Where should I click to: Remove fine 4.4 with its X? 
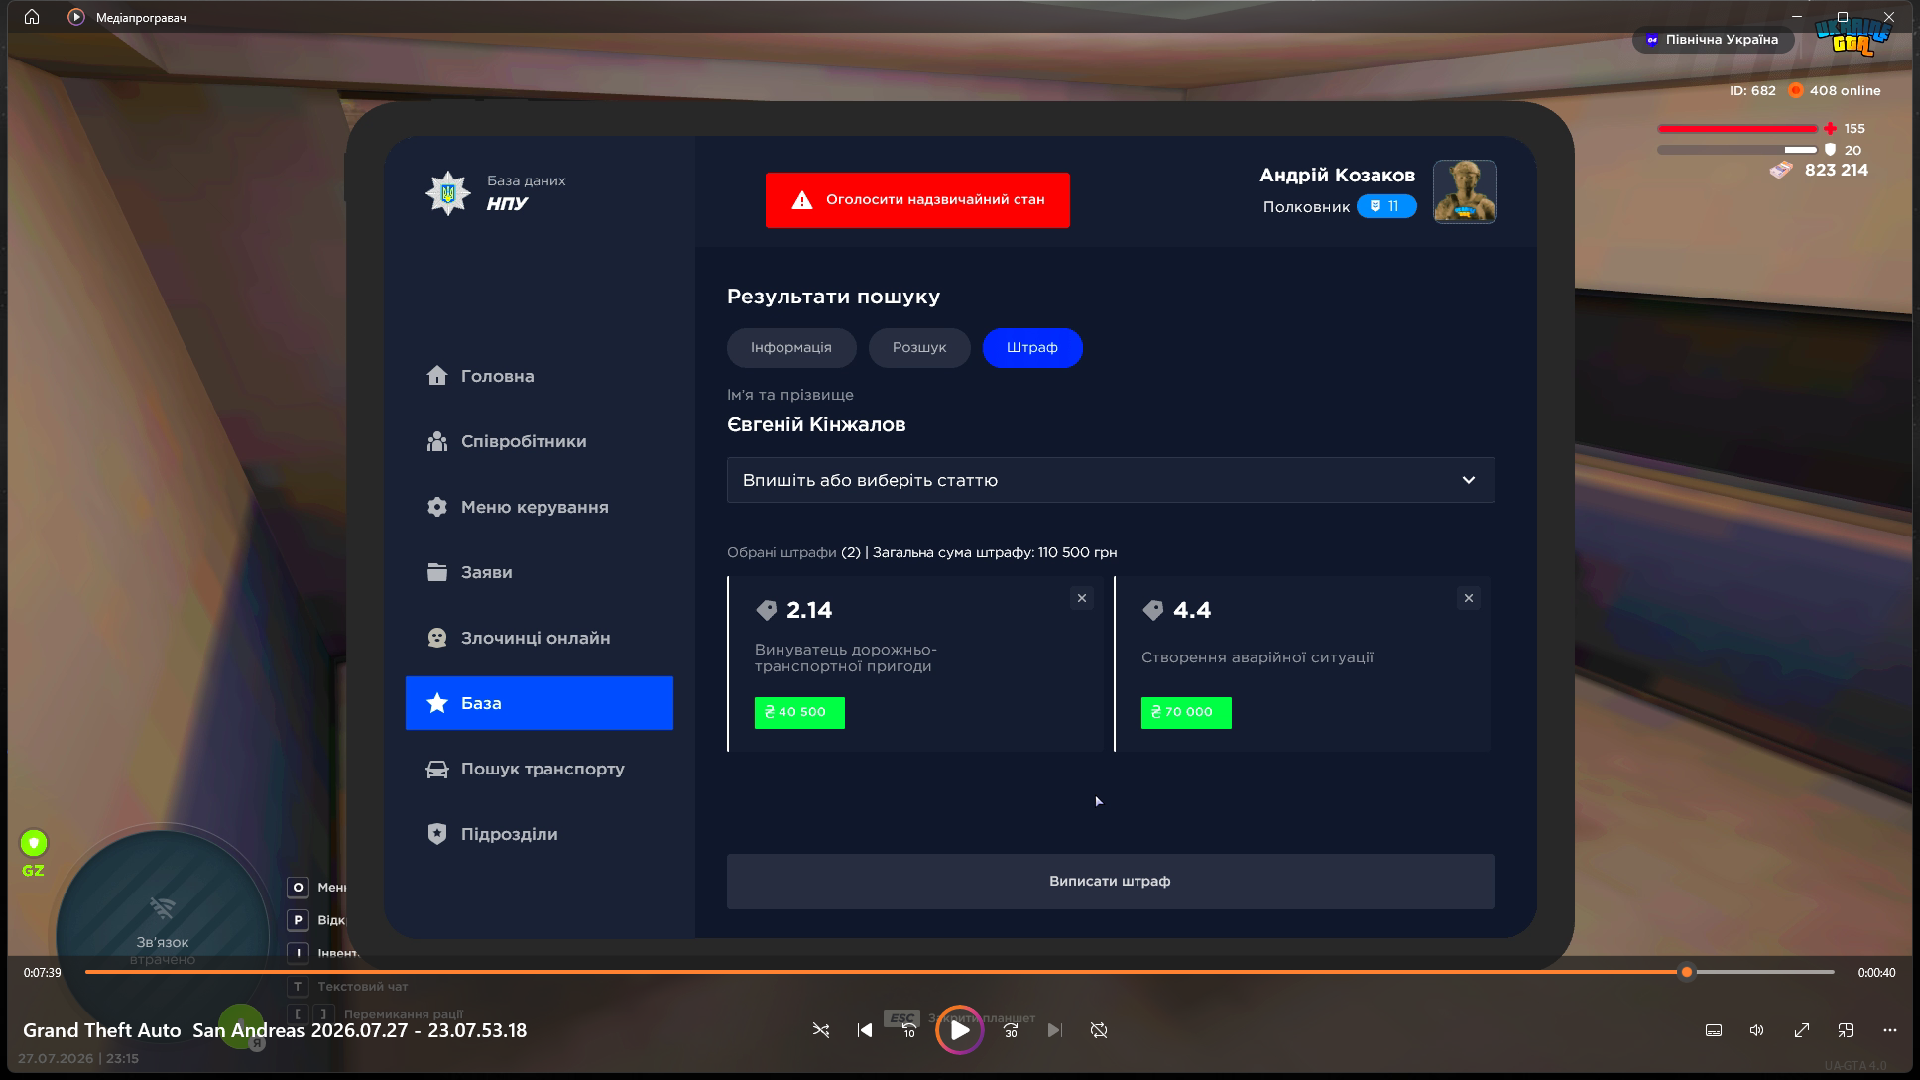(1468, 598)
